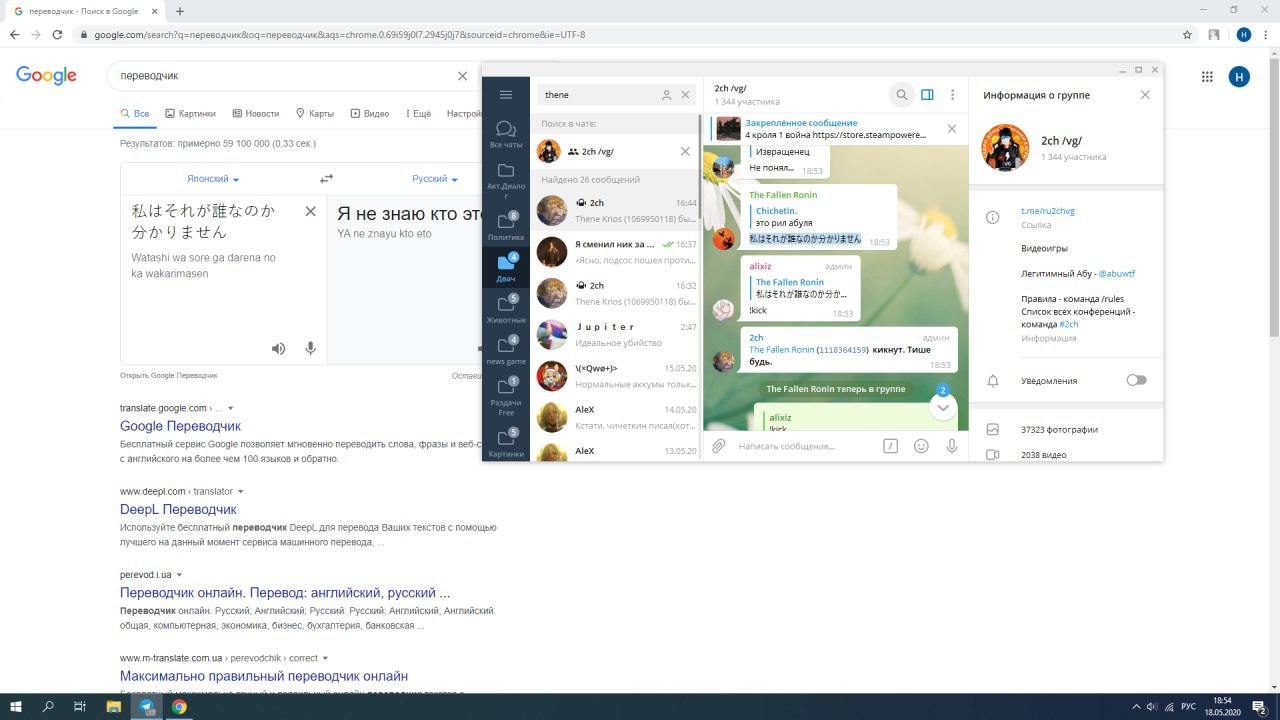Clear the Google search query

[x=462, y=75]
